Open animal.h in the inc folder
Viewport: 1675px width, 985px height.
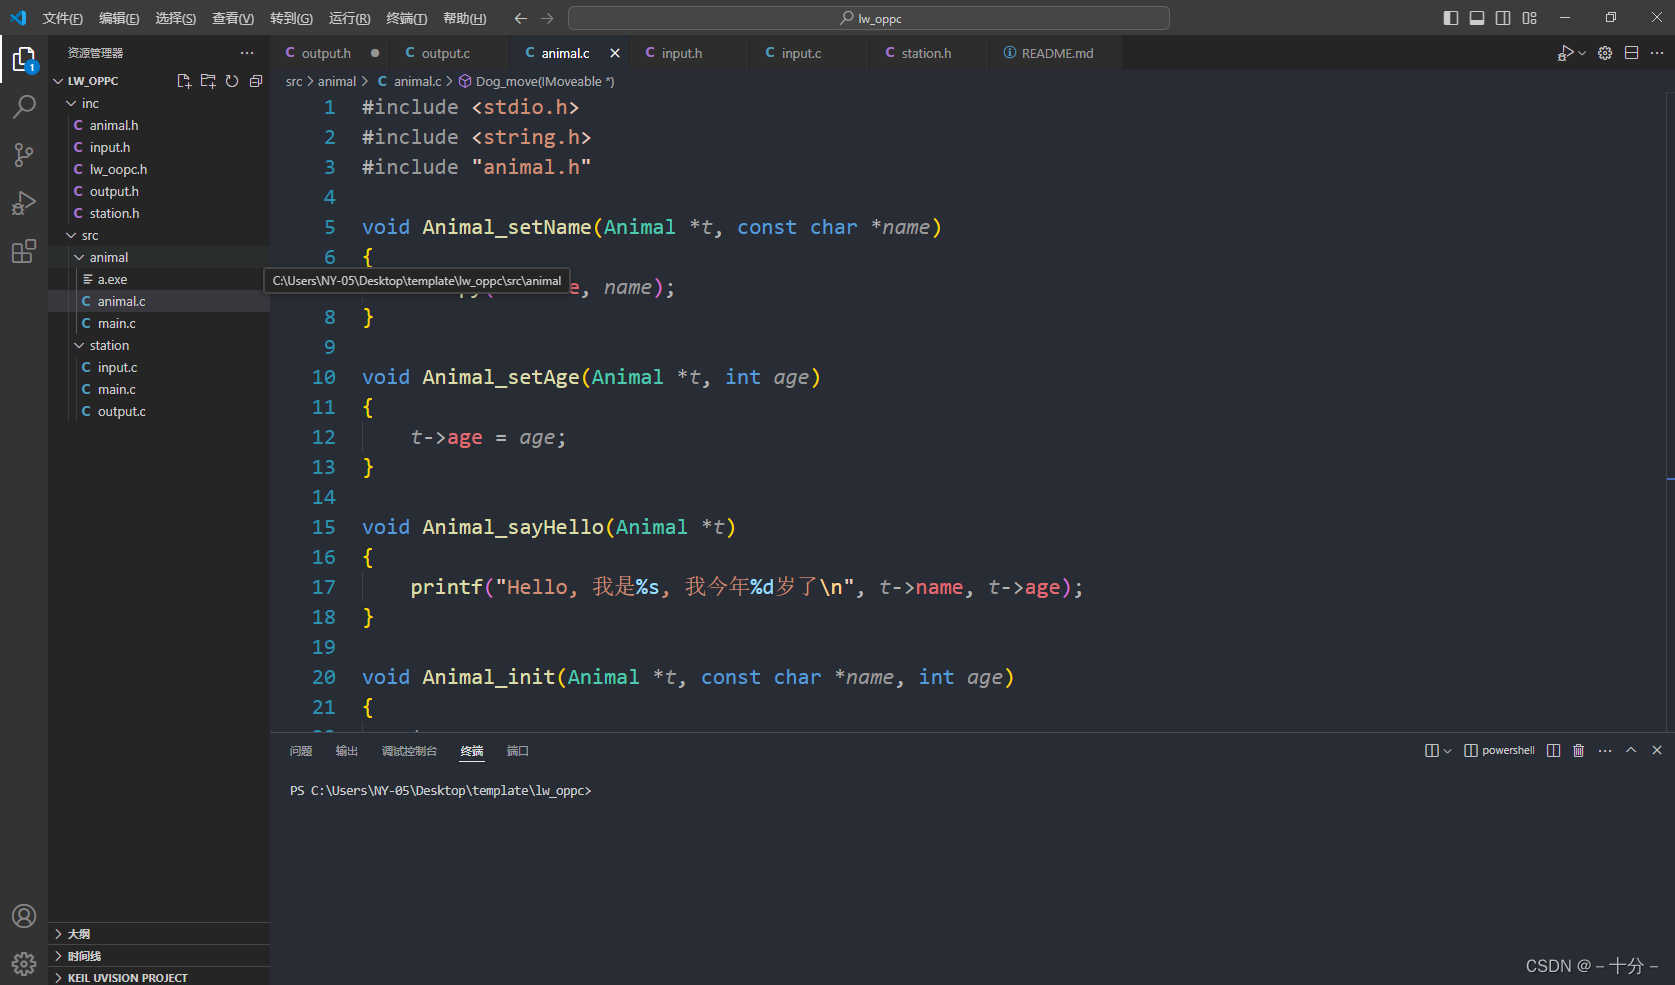coord(159,125)
